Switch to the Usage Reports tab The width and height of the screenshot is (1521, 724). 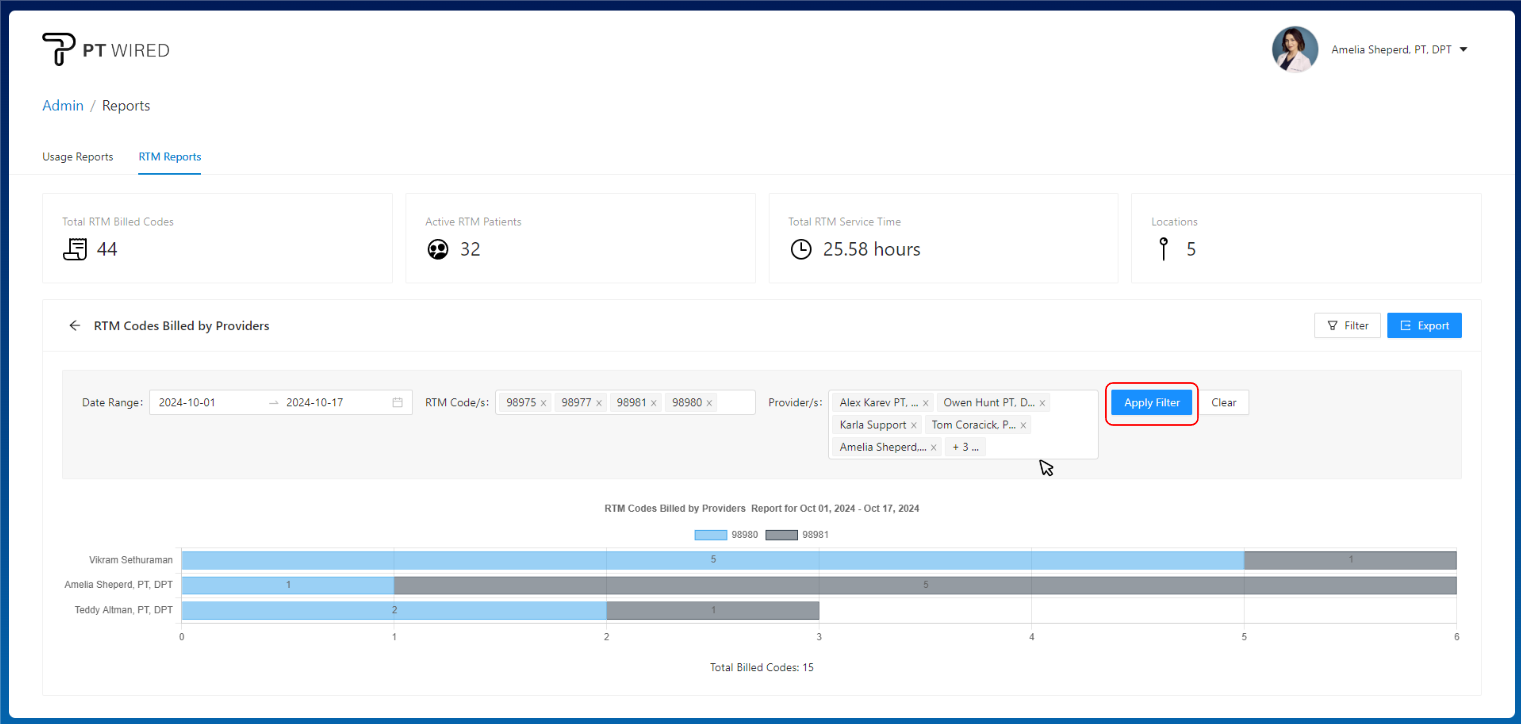(x=77, y=157)
